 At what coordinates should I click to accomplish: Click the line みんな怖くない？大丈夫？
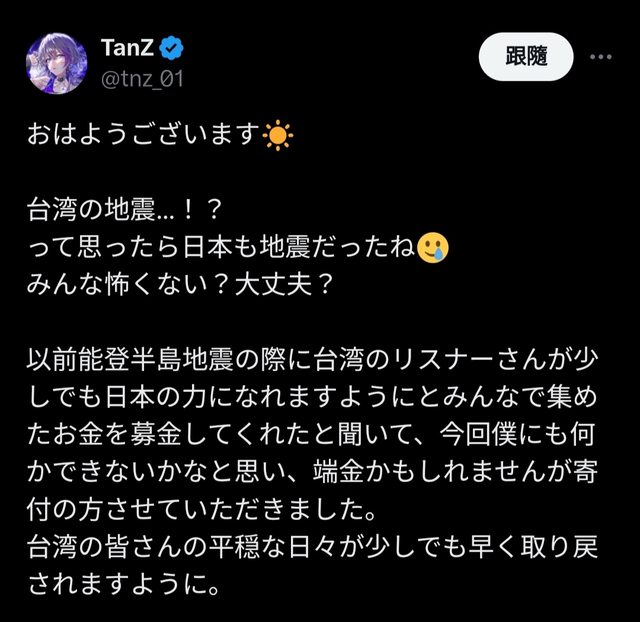coord(180,285)
